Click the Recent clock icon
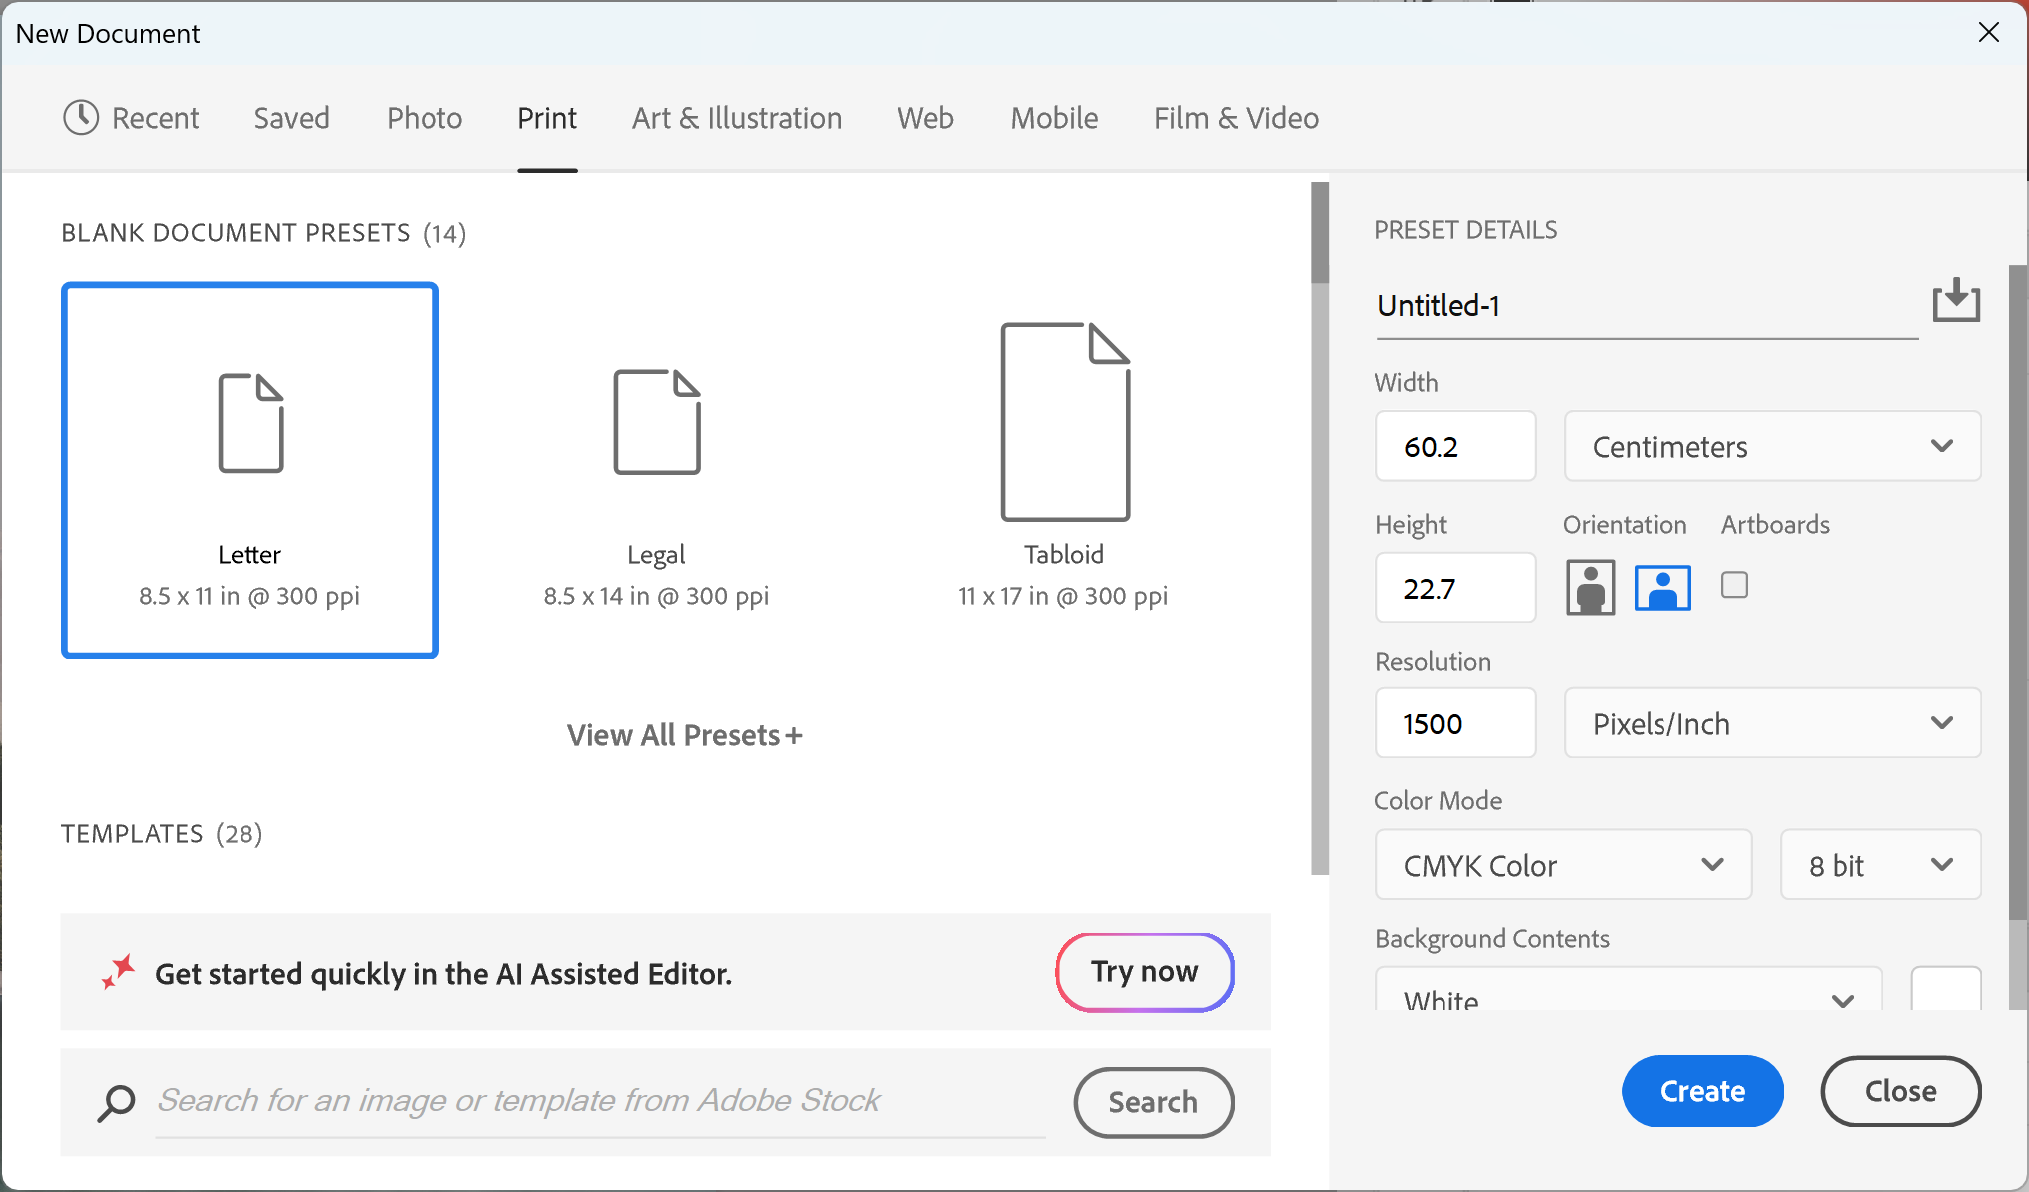This screenshot has width=2029, height=1192. pos(81,118)
